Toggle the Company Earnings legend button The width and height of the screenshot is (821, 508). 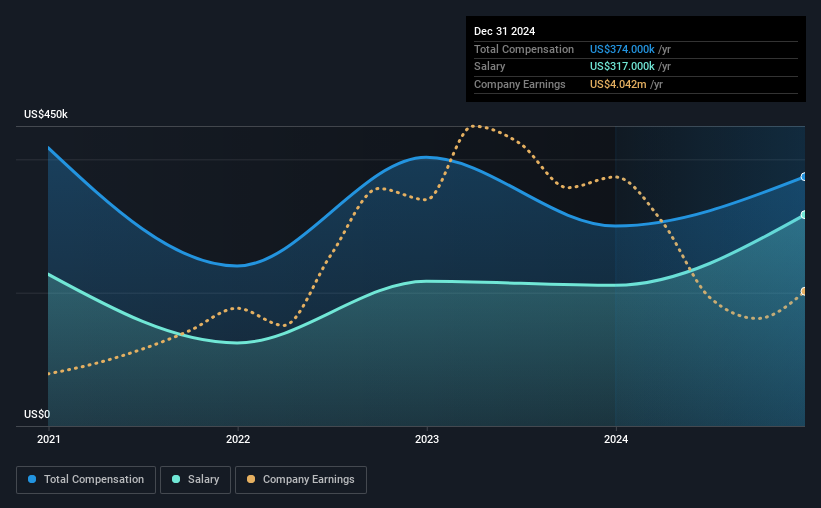click(301, 480)
